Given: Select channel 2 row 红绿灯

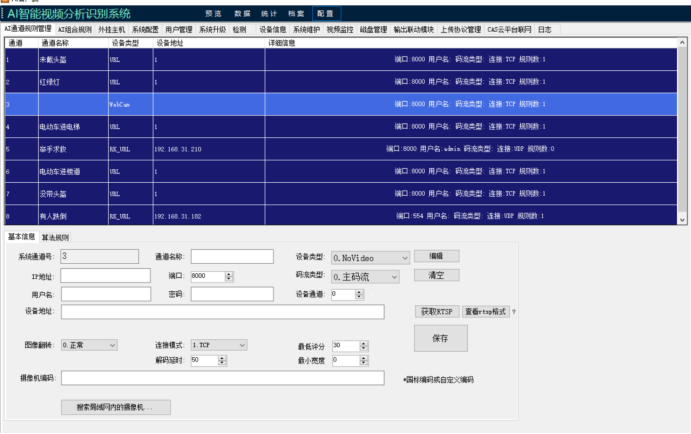Looking at the screenshot, I should 341,82.
